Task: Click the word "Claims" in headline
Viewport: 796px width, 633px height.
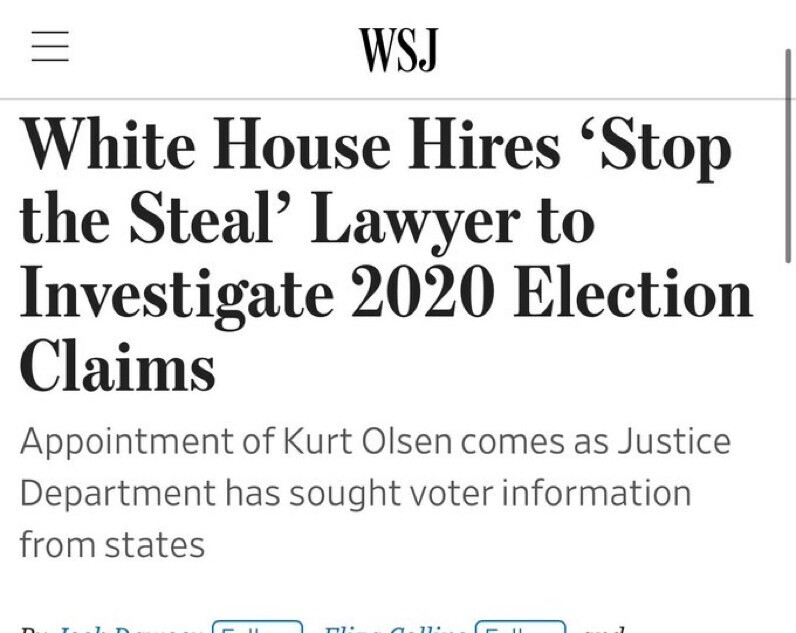Action: coord(118,367)
